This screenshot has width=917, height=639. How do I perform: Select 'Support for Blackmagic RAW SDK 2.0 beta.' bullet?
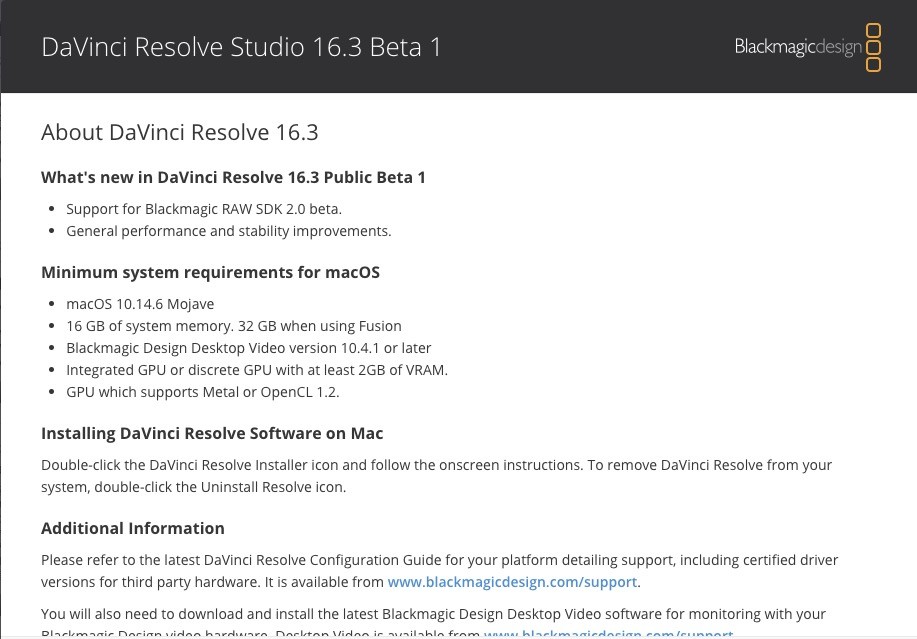204,209
